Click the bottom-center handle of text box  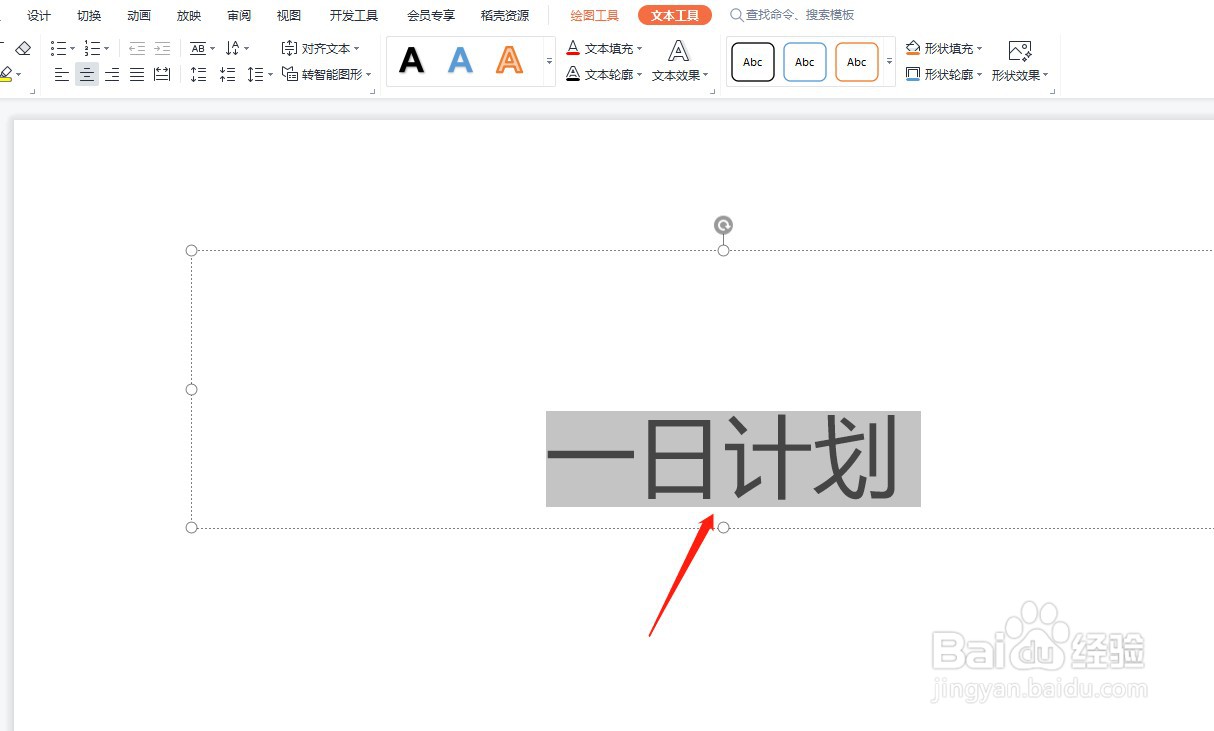pos(724,527)
